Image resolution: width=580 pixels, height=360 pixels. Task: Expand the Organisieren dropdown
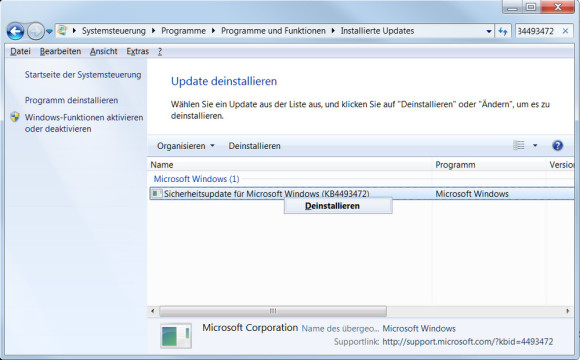coord(185,146)
